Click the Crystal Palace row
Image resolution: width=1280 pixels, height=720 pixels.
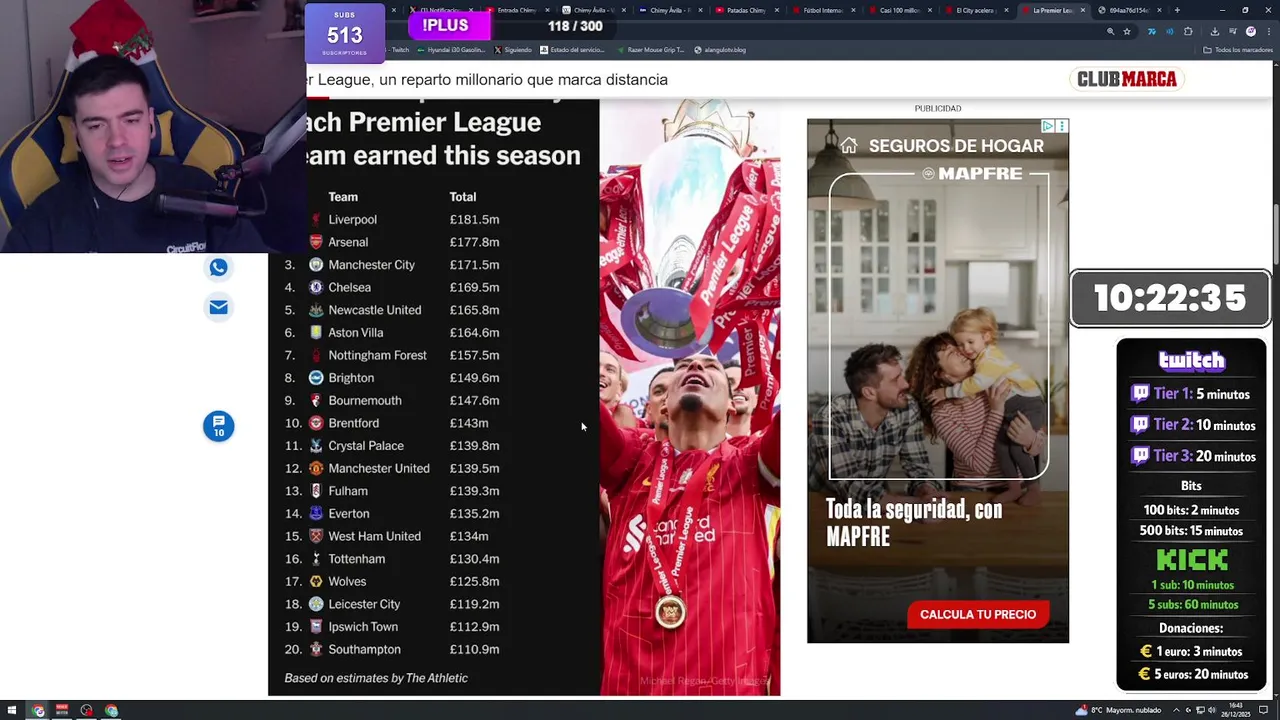coord(392,446)
